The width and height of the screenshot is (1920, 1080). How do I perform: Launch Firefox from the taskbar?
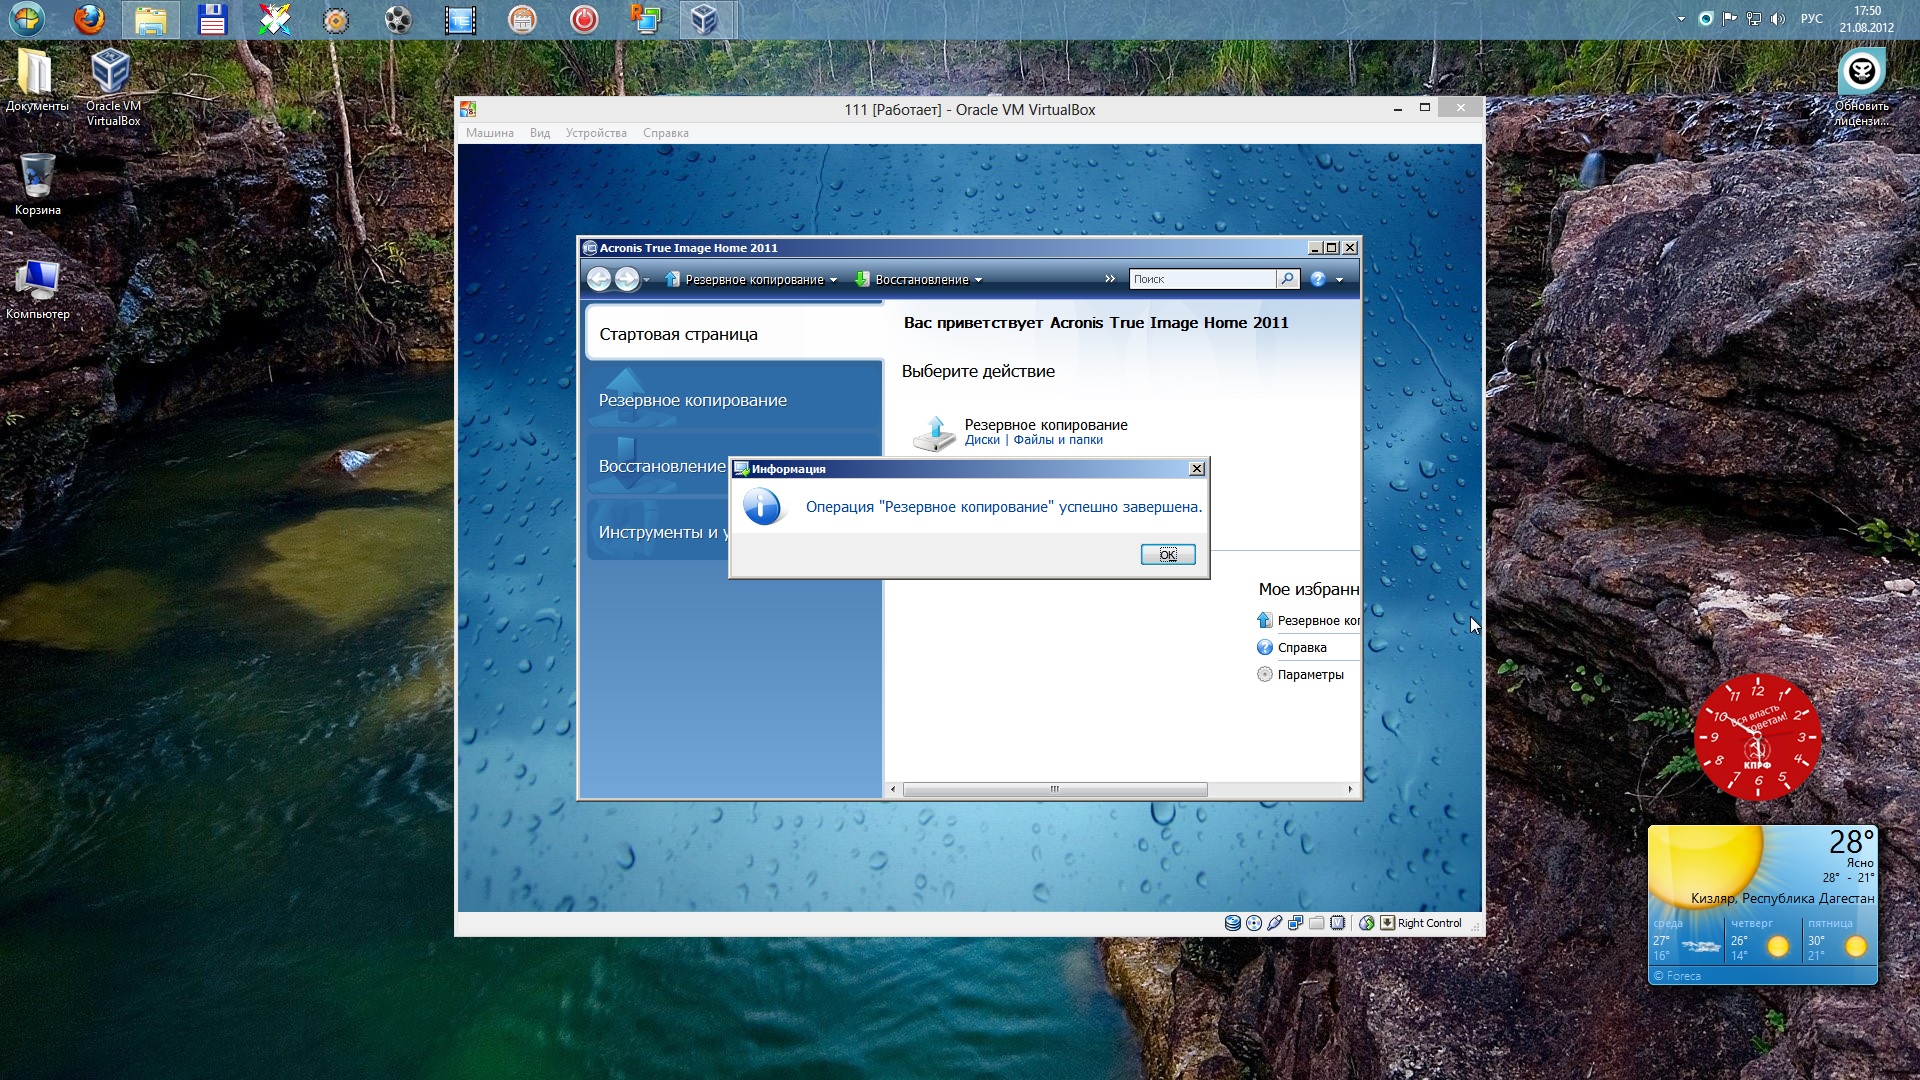point(90,19)
